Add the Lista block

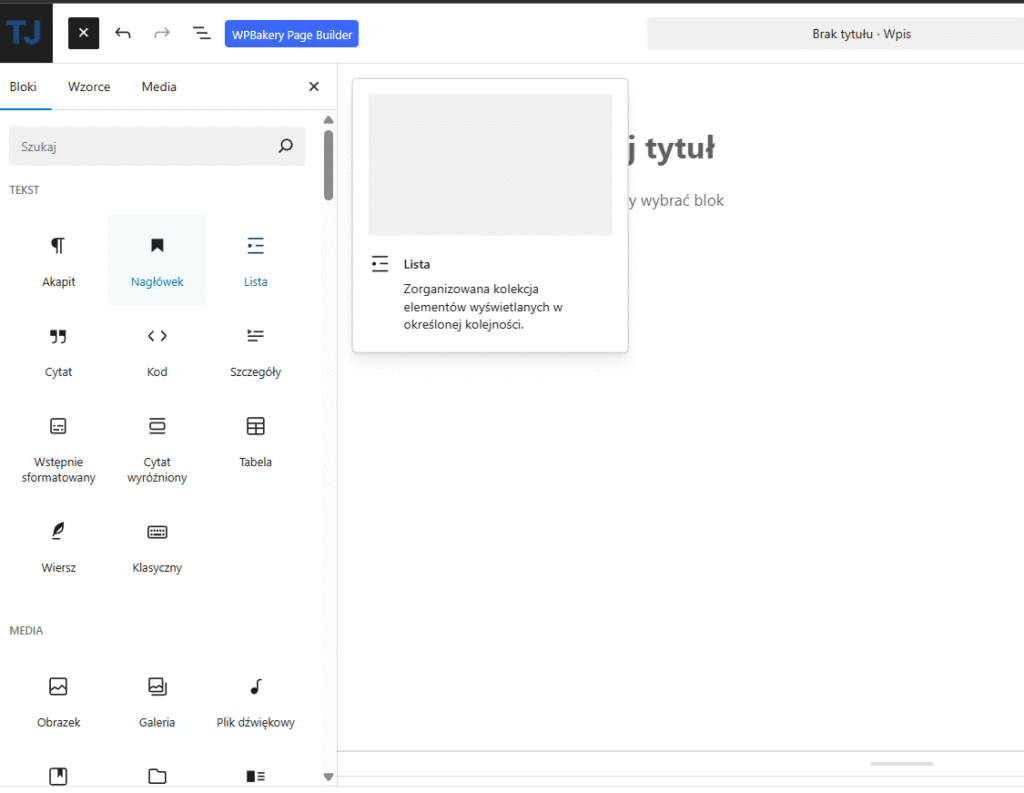[255, 260]
